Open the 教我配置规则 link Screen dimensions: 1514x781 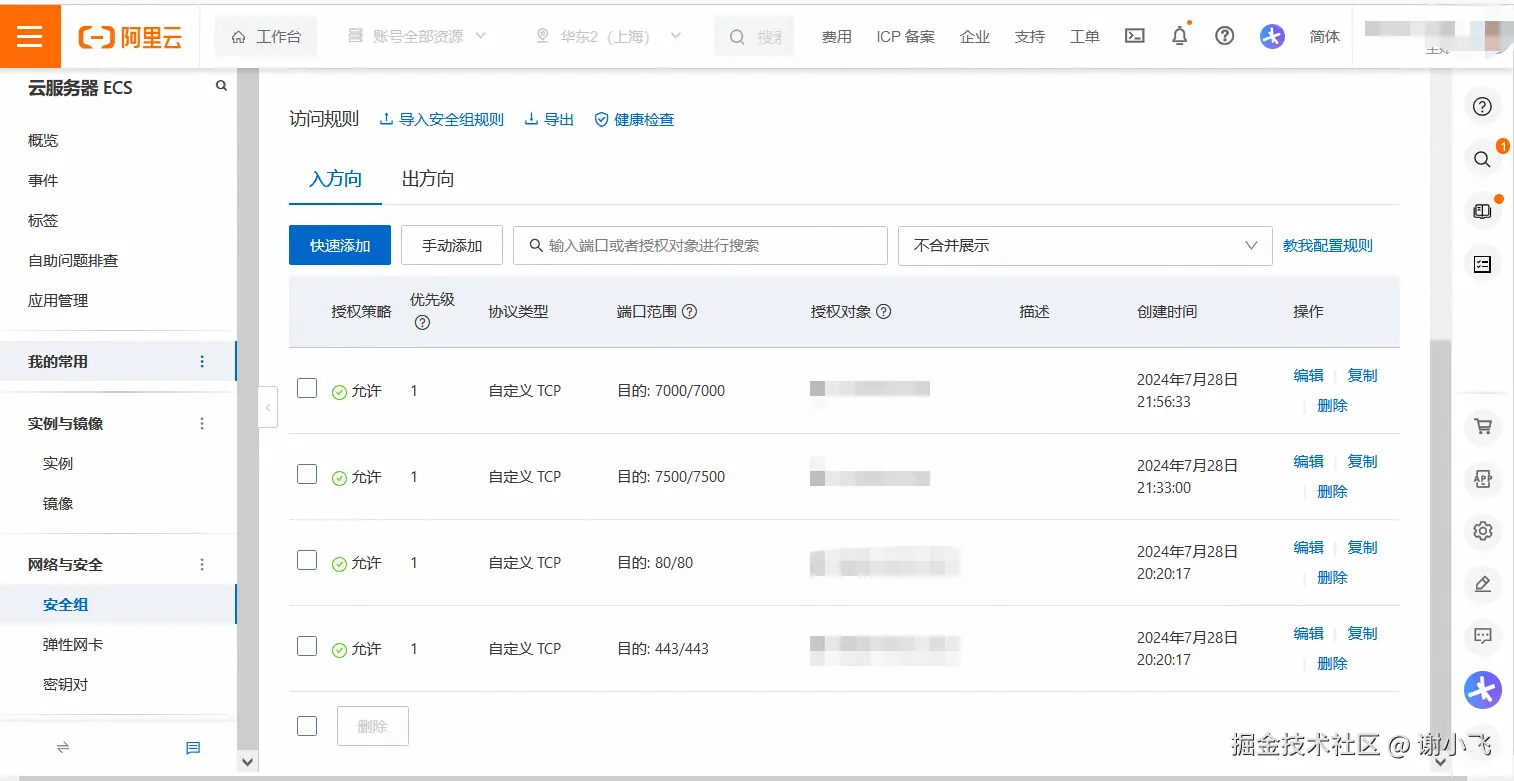[x=1328, y=245]
